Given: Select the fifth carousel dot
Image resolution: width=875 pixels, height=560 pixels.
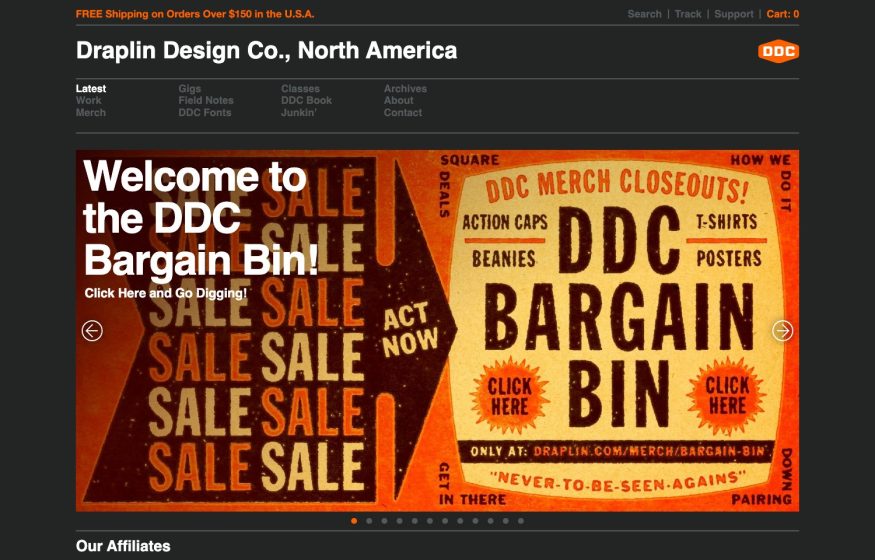Looking at the screenshot, I should 415,521.
